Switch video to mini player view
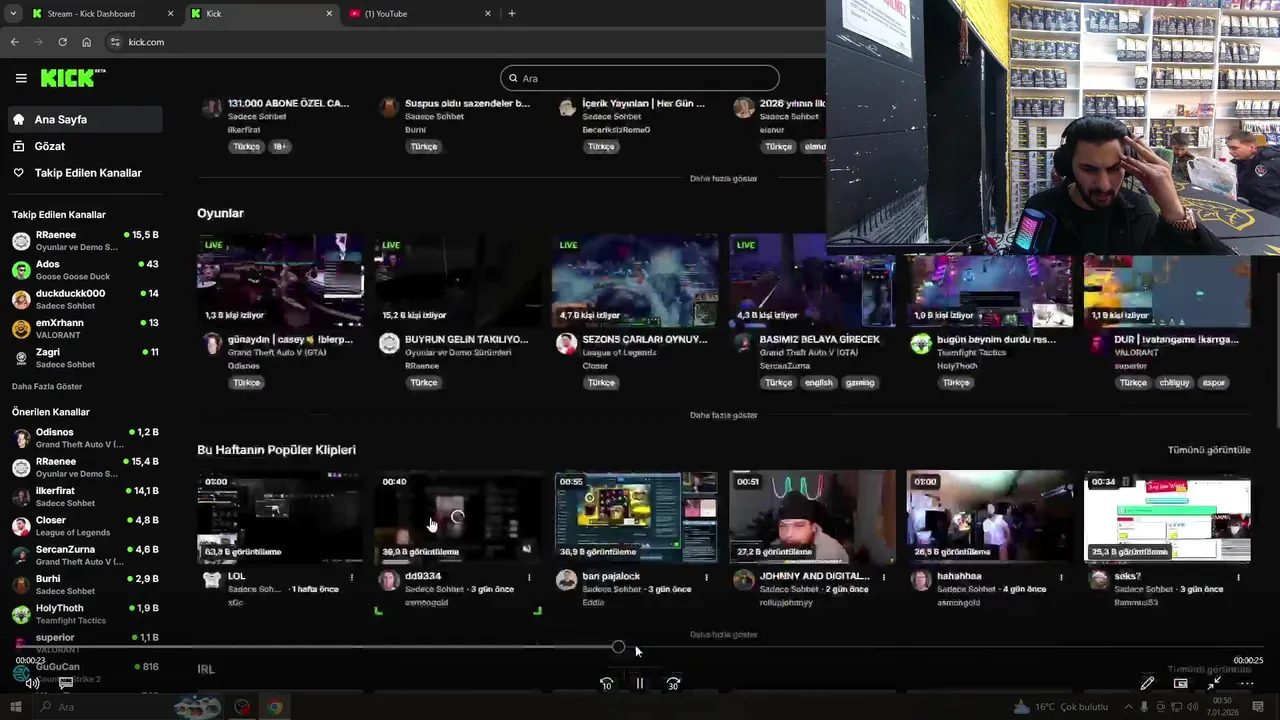Screen dimensions: 1280x720 point(1180,684)
